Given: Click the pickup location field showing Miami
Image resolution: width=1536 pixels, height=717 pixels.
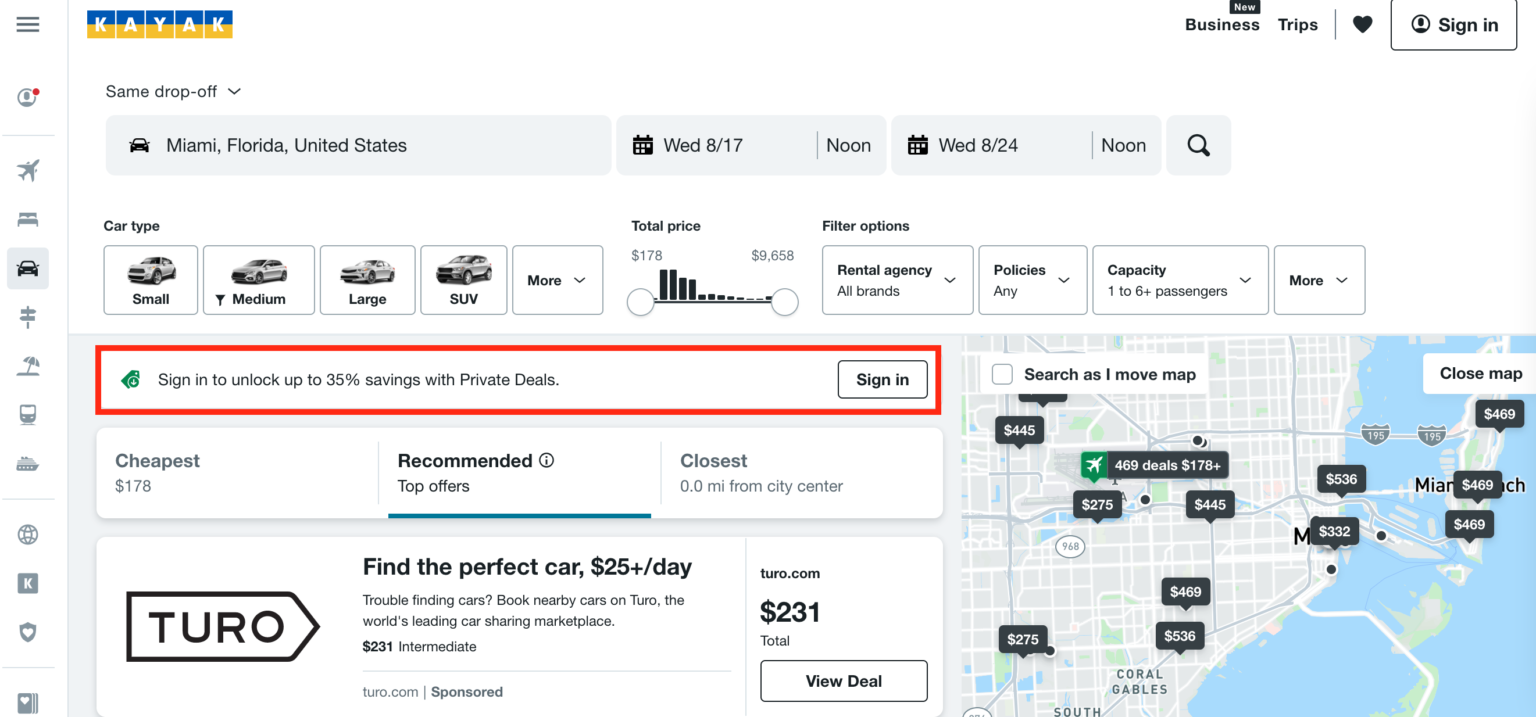Looking at the screenshot, I should tap(358, 144).
